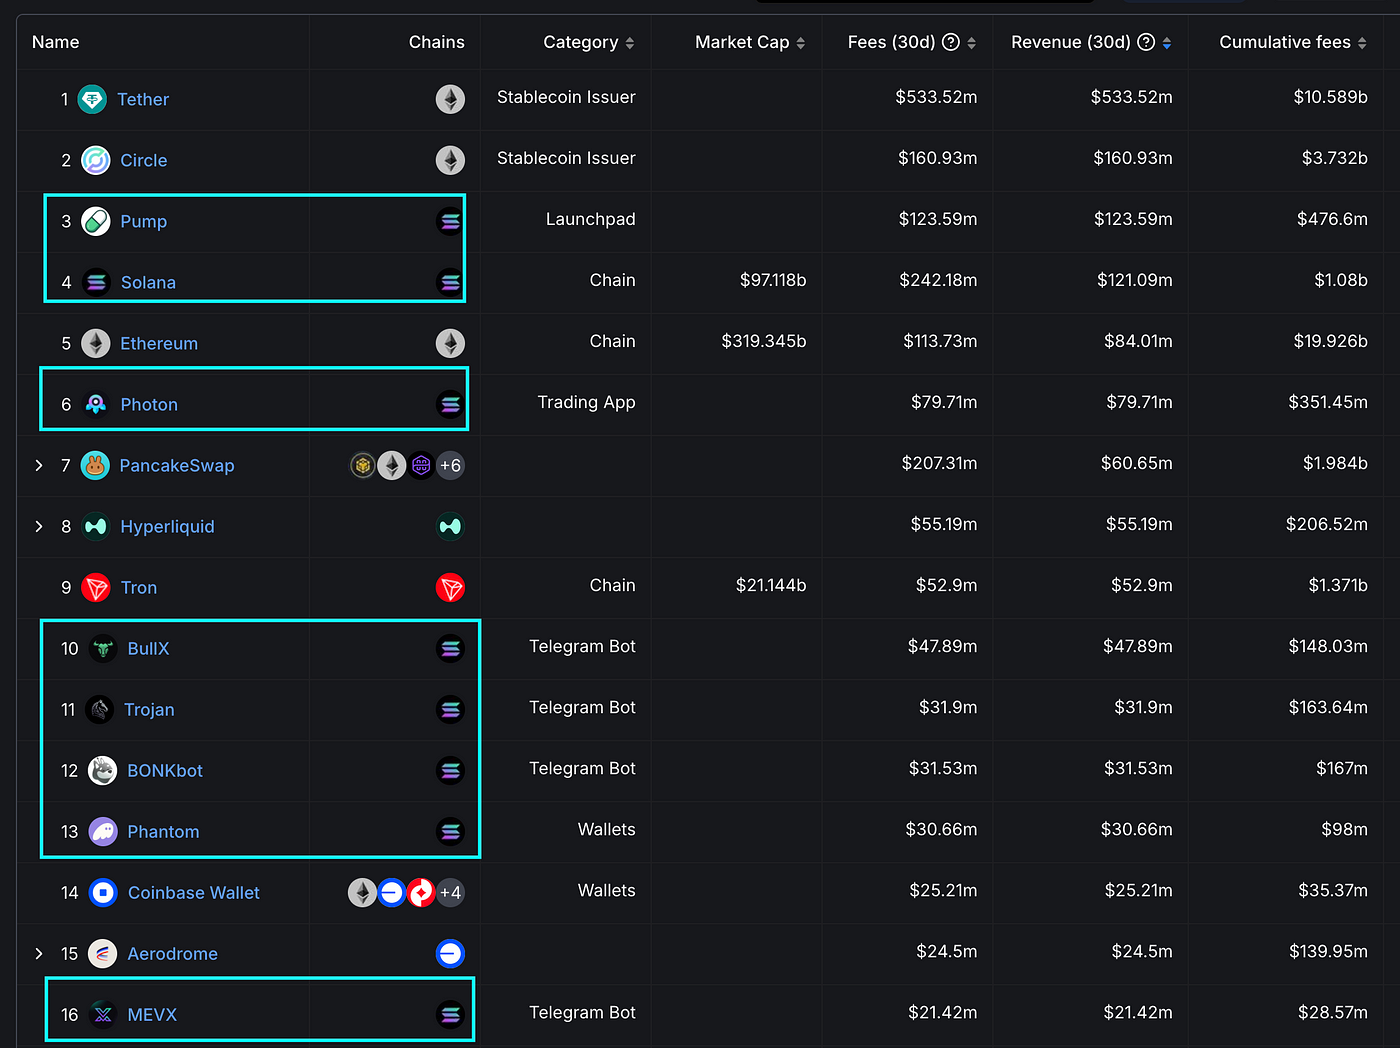Show the +6 more chains for PancakeSwap
The image size is (1400, 1048).
point(450,465)
